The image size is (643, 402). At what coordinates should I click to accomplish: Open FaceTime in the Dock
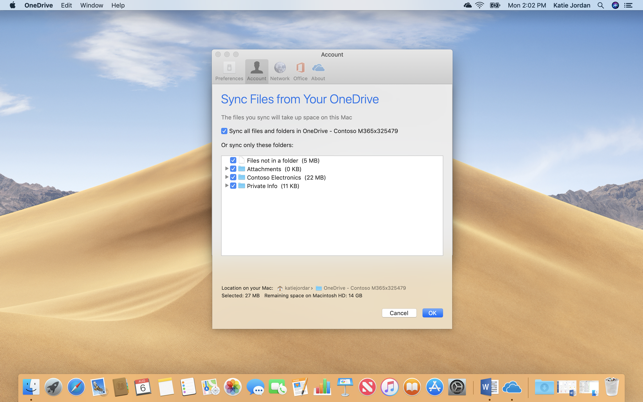coord(278,387)
